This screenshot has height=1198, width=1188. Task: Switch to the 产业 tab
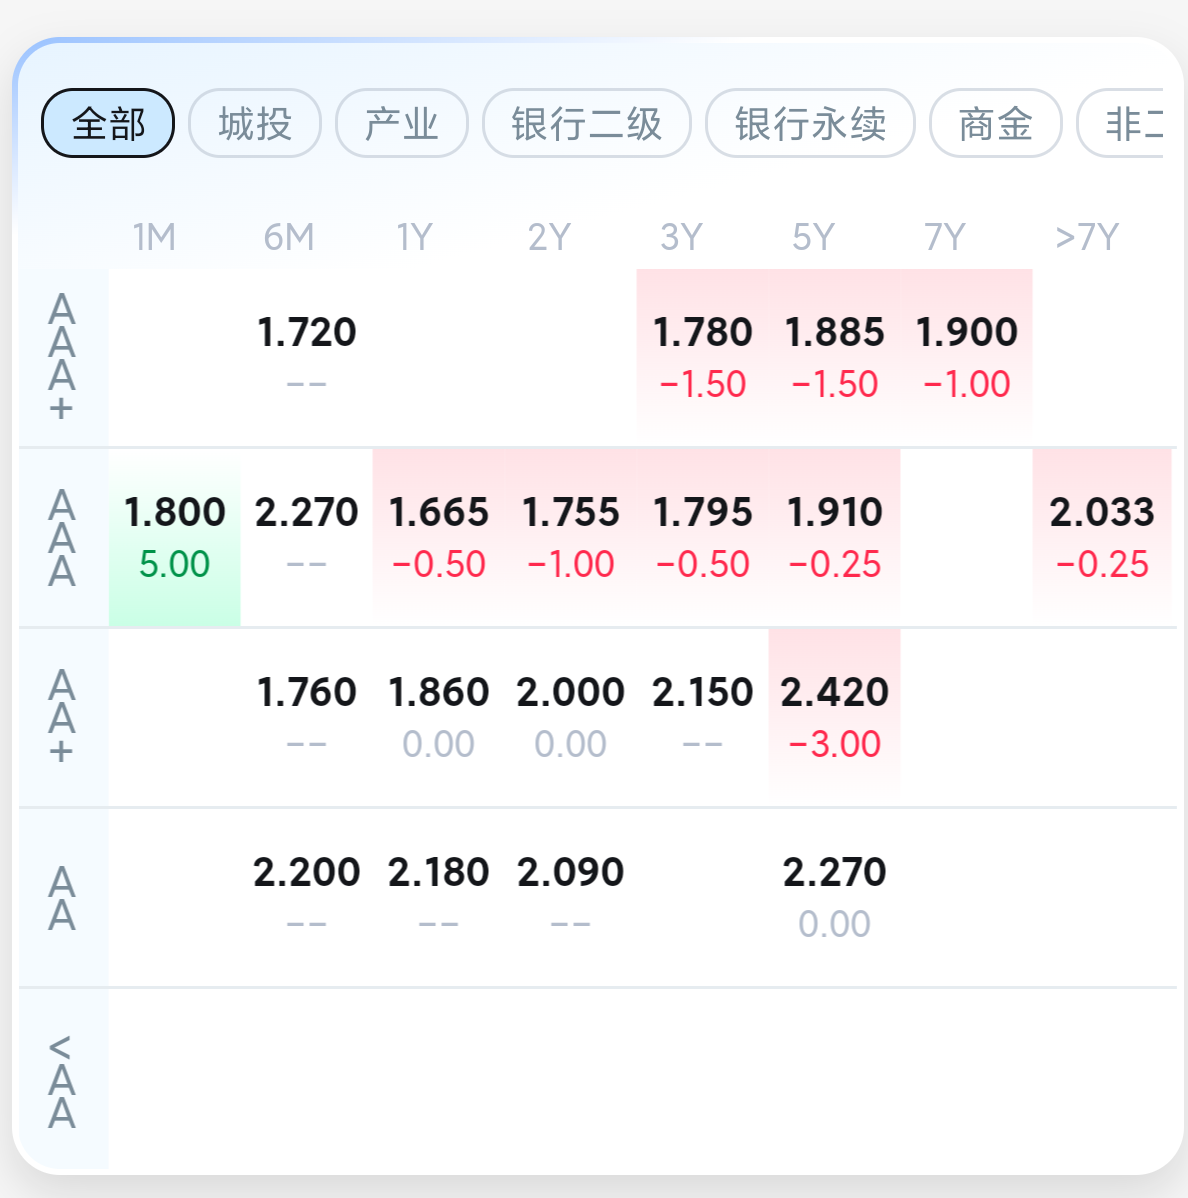(x=402, y=124)
